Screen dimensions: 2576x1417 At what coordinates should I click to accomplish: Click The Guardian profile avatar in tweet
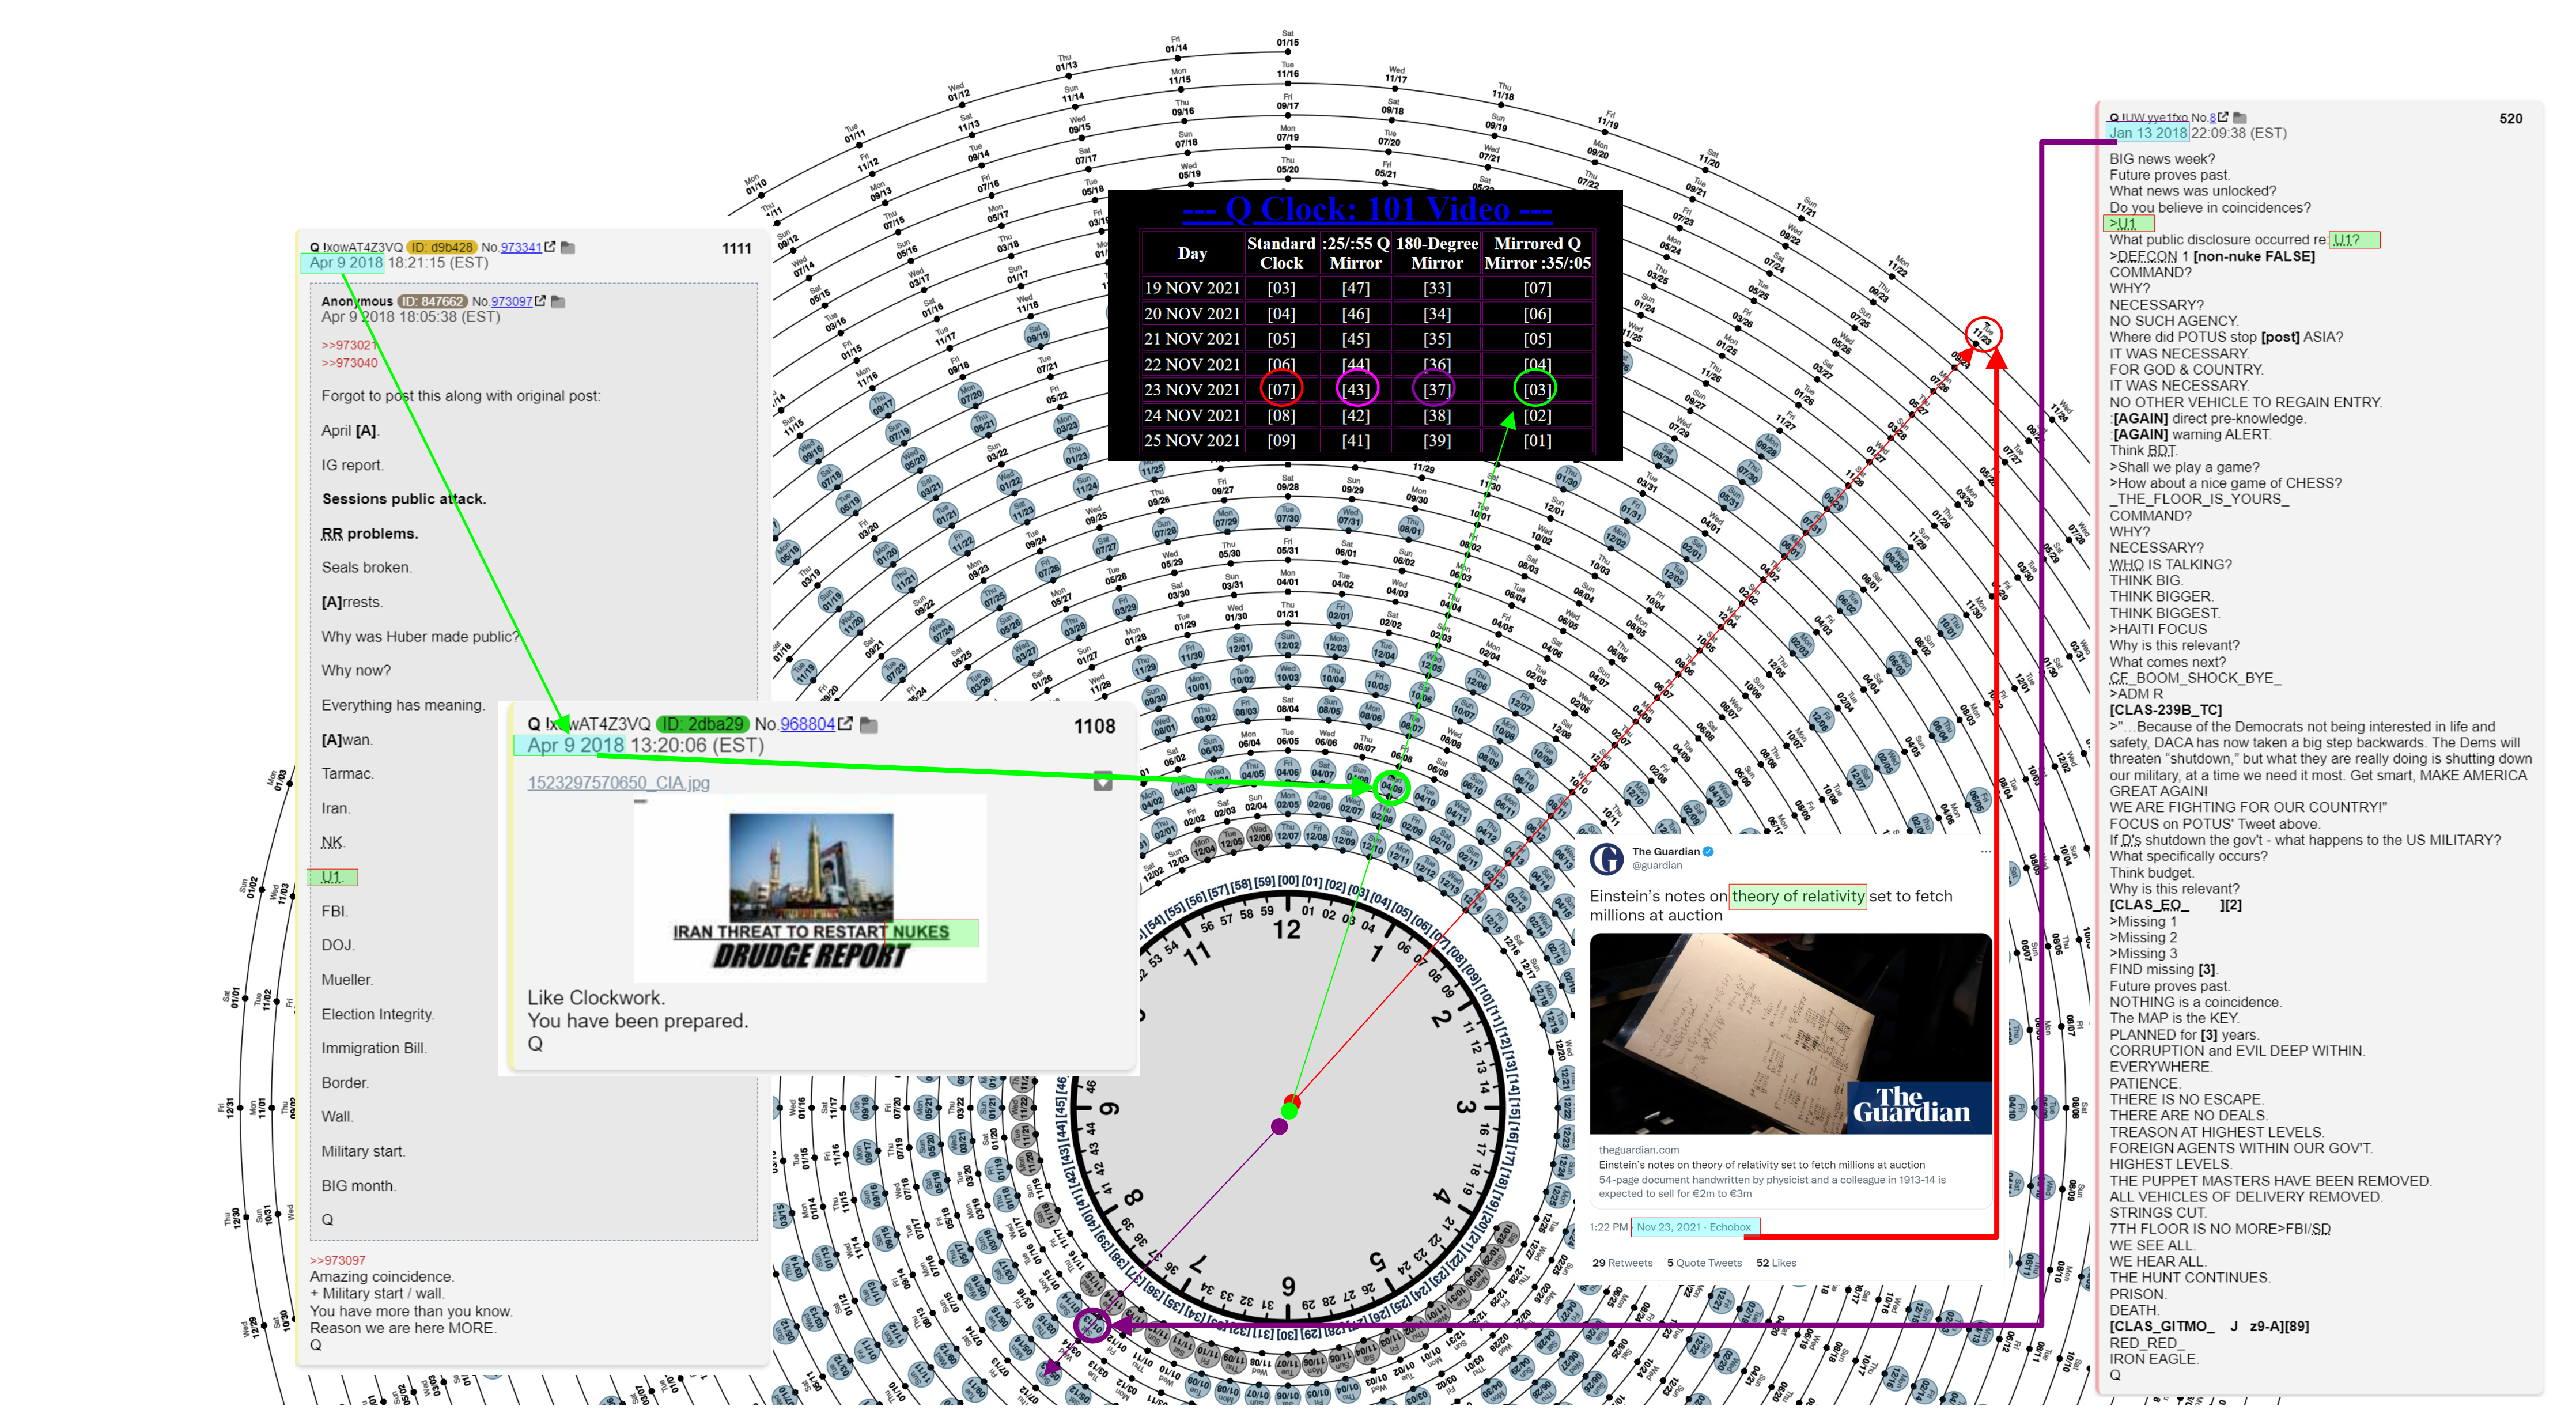(x=1607, y=858)
